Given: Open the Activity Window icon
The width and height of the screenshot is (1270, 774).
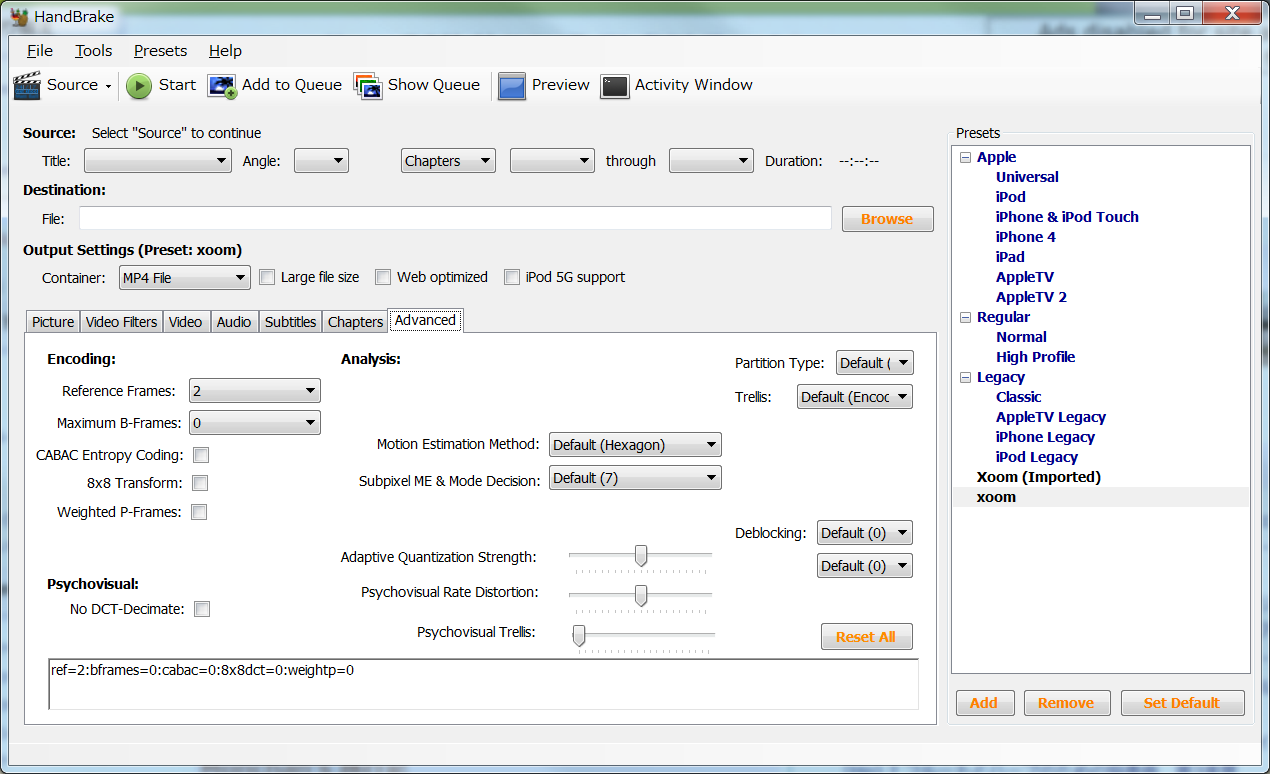Looking at the screenshot, I should (613, 86).
